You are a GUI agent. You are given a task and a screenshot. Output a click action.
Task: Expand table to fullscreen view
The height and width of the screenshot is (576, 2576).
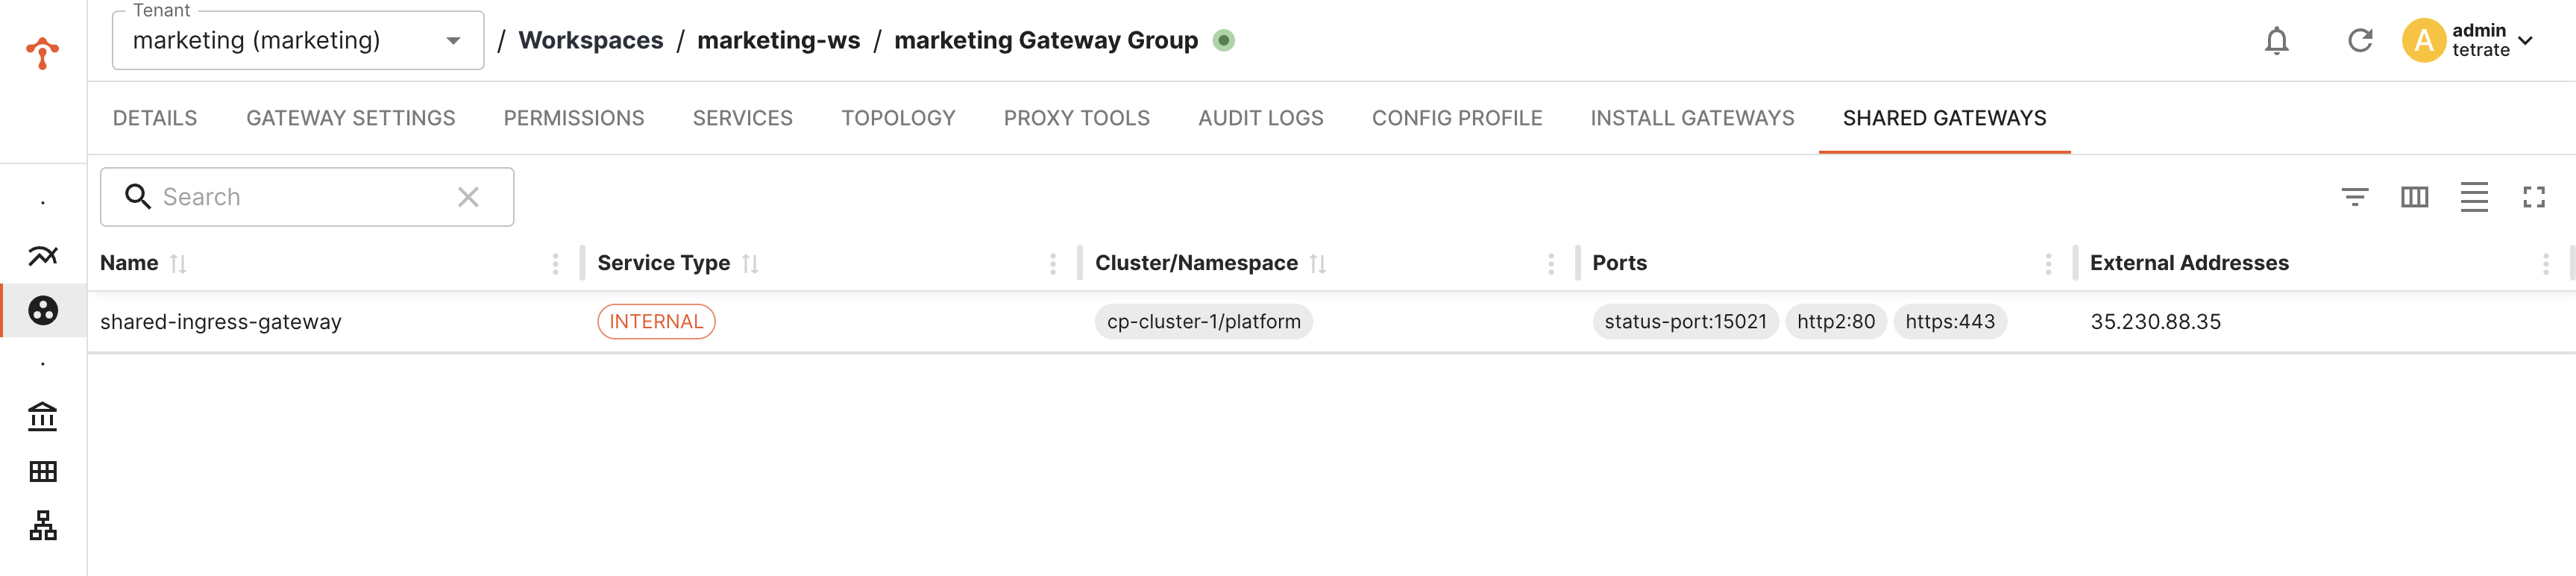tap(2534, 197)
